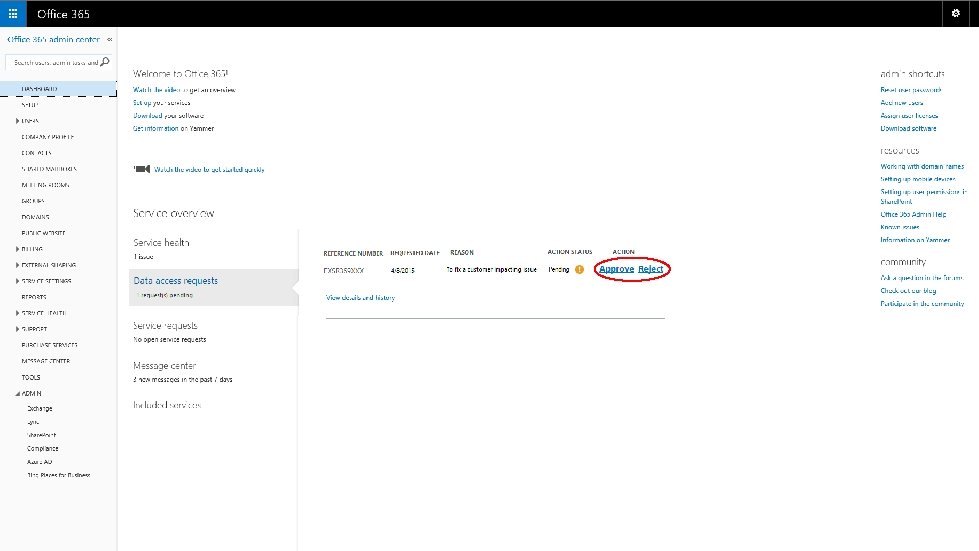Open Meeting Rooms in the navigation
The height and width of the screenshot is (551, 979).
click(45, 185)
